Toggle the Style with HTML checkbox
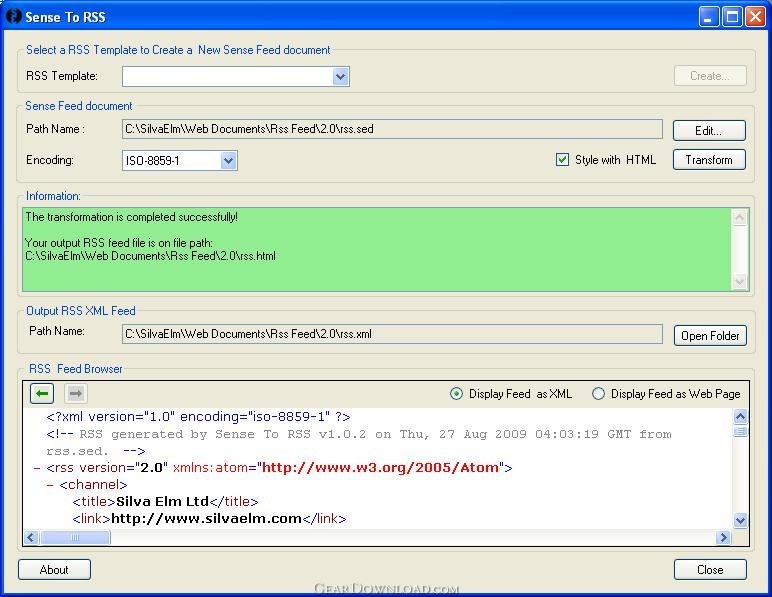 [x=562, y=159]
